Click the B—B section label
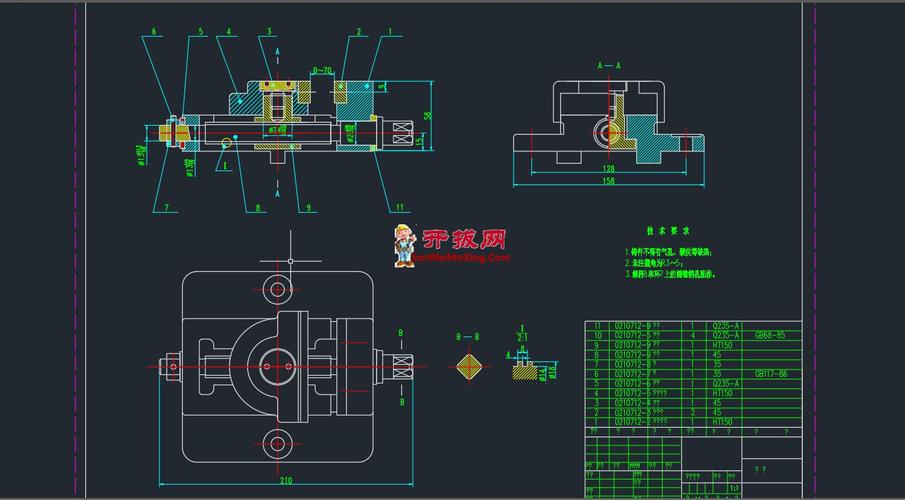The height and width of the screenshot is (500, 905). click(x=468, y=337)
